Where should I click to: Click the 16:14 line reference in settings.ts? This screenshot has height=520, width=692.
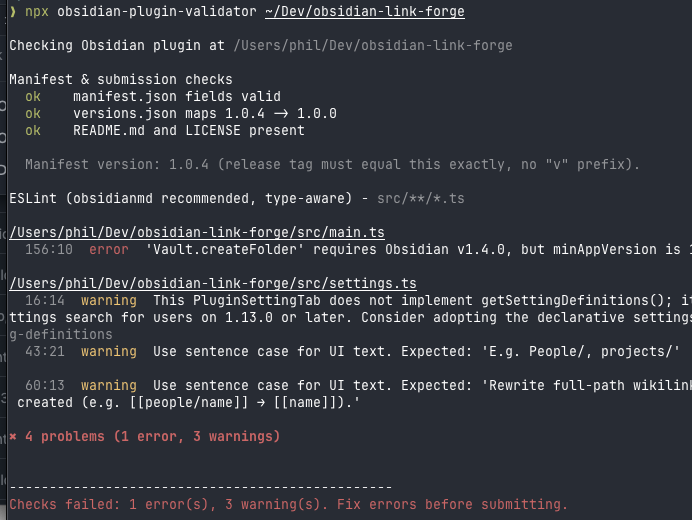(x=45, y=300)
